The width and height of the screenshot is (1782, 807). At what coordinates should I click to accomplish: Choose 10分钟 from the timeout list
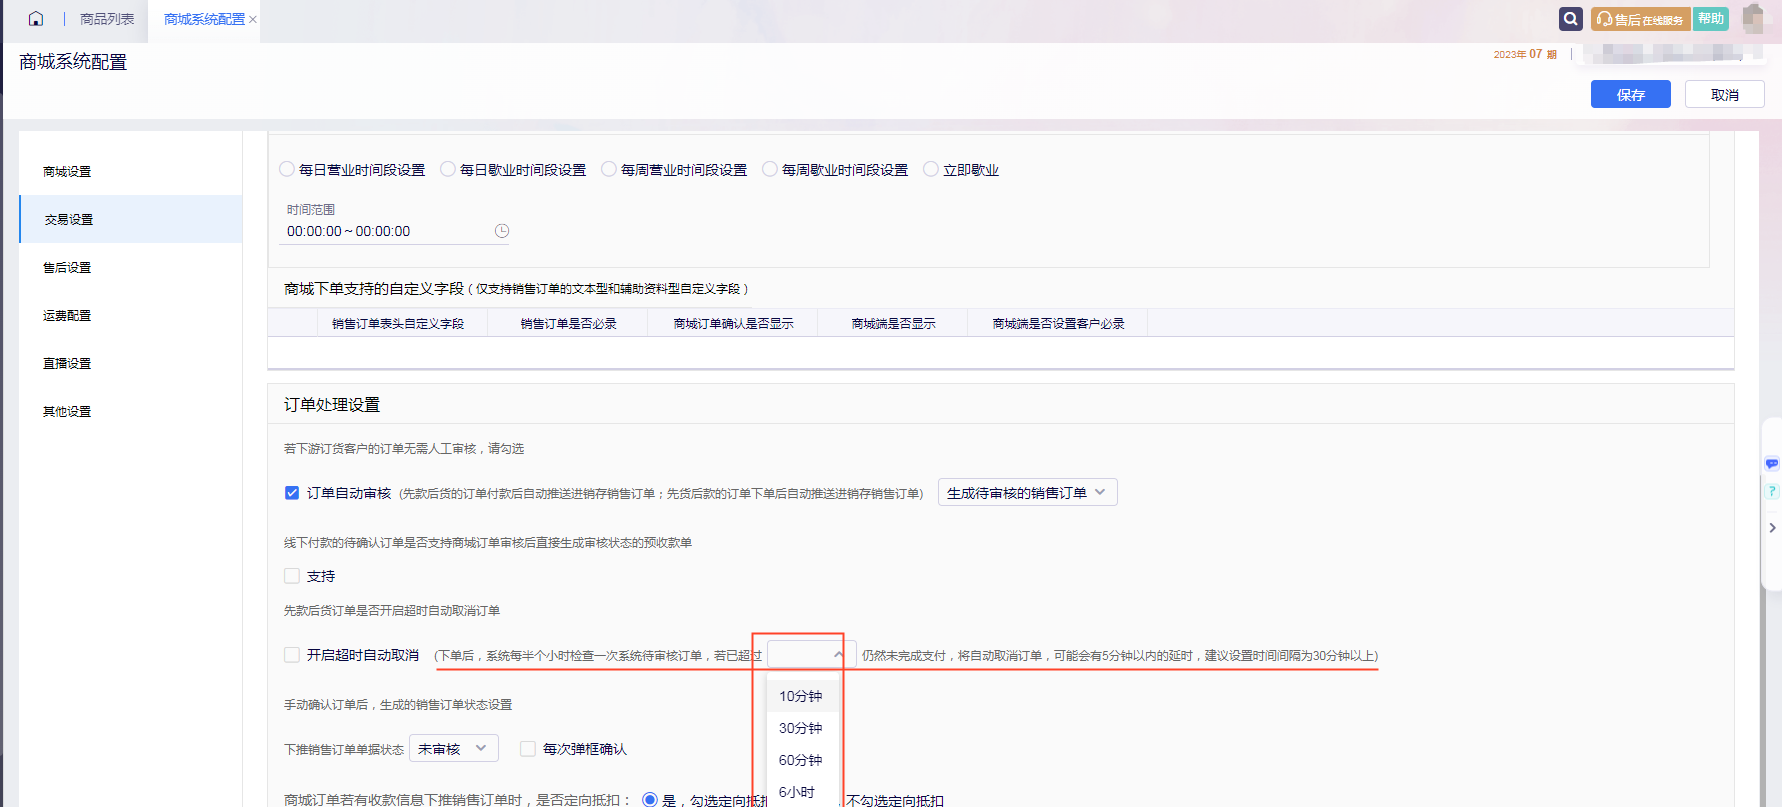(801, 696)
